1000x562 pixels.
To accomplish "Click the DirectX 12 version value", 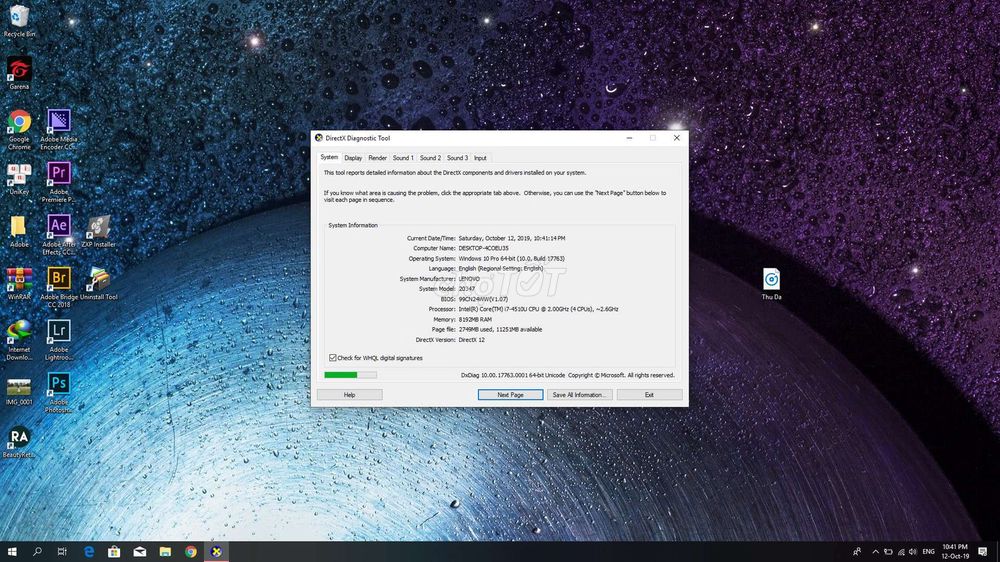I will pyautogui.click(x=472, y=339).
